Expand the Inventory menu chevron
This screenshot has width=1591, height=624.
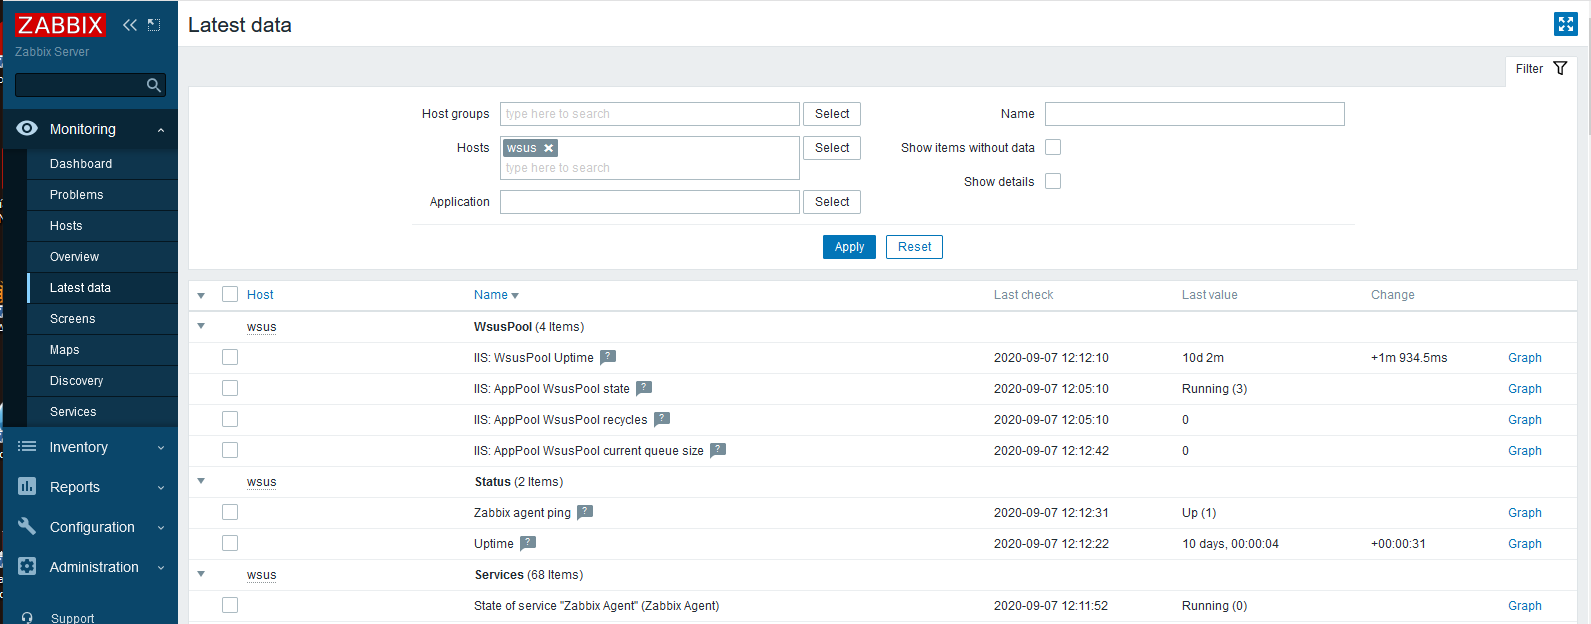pos(161,448)
